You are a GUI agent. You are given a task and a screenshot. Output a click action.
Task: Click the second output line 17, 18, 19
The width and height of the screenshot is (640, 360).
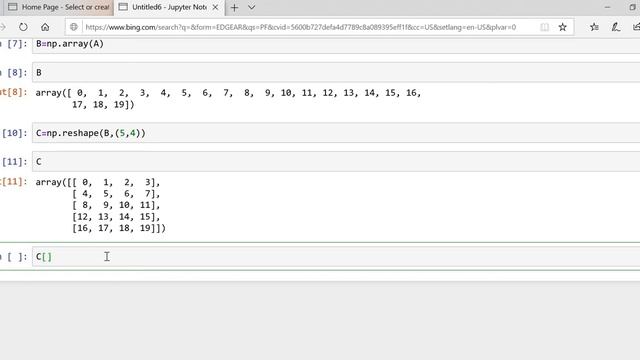click(103, 104)
